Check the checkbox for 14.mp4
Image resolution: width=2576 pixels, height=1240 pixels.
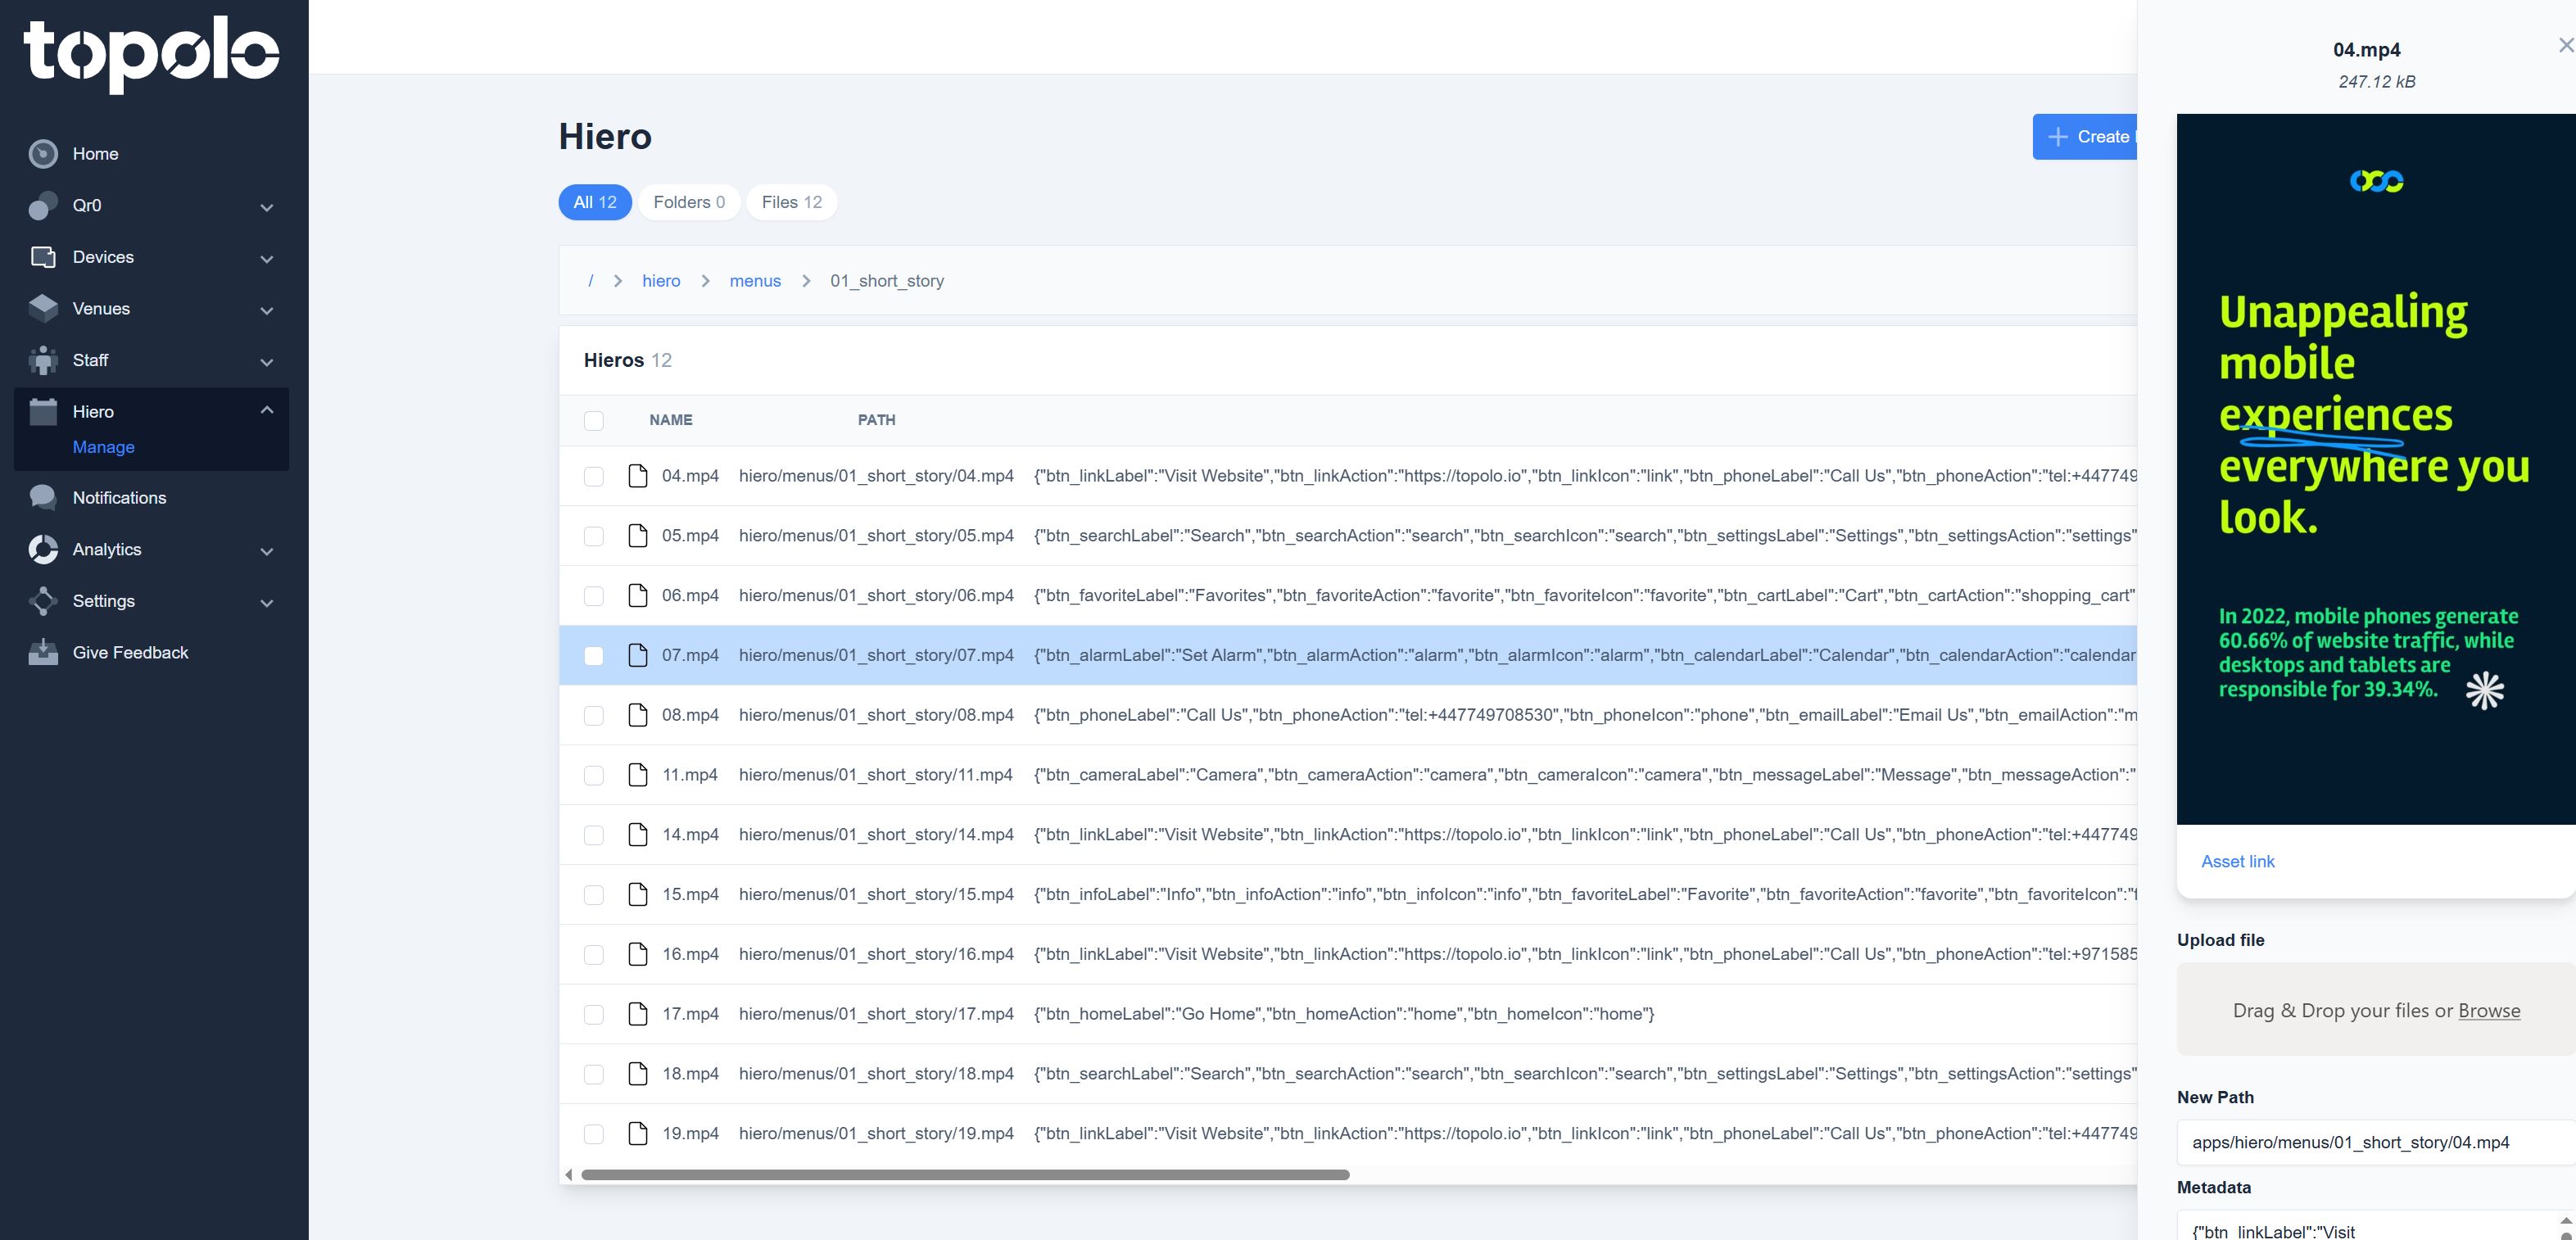(x=594, y=836)
